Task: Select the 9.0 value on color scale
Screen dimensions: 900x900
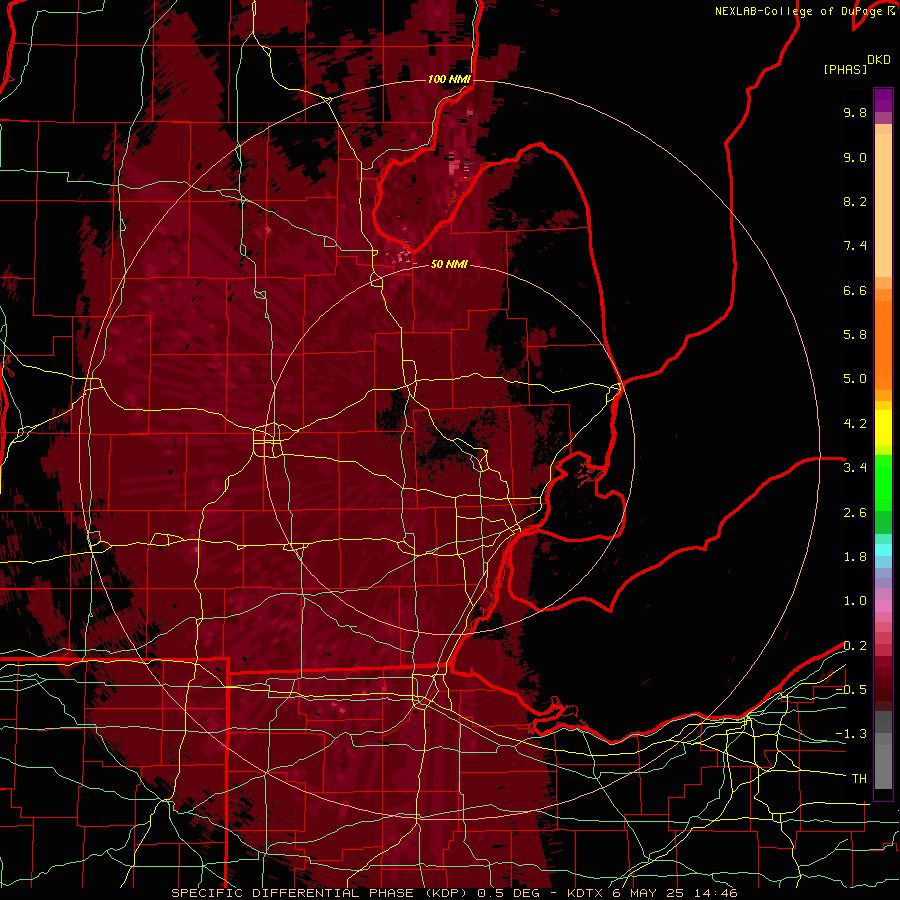Action: (x=855, y=157)
